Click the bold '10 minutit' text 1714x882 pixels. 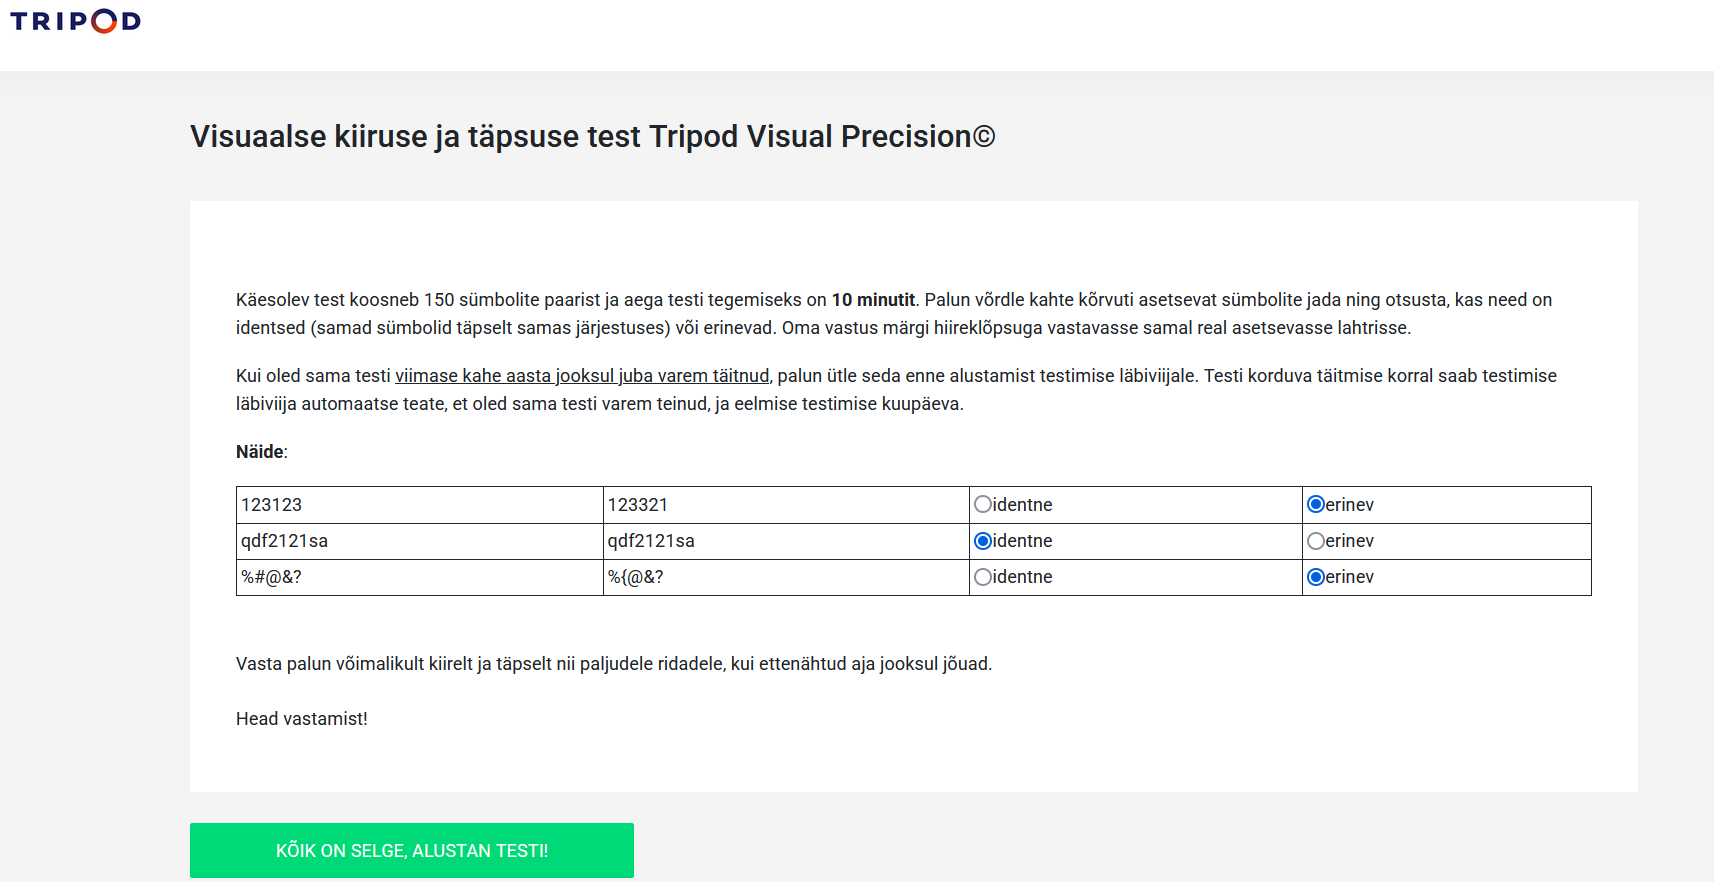[873, 300]
